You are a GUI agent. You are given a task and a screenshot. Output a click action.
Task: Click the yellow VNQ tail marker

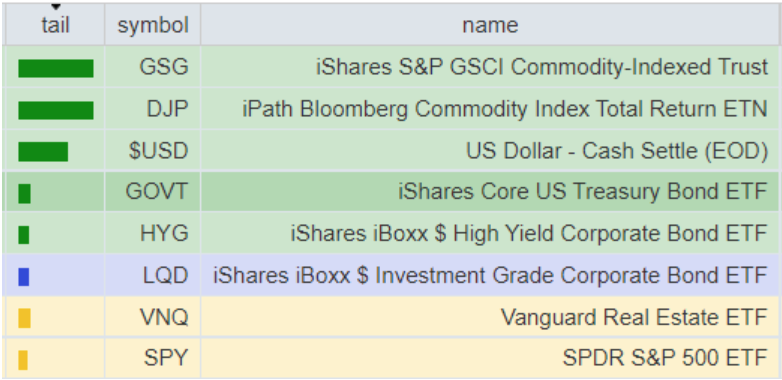[x=24, y=318]
